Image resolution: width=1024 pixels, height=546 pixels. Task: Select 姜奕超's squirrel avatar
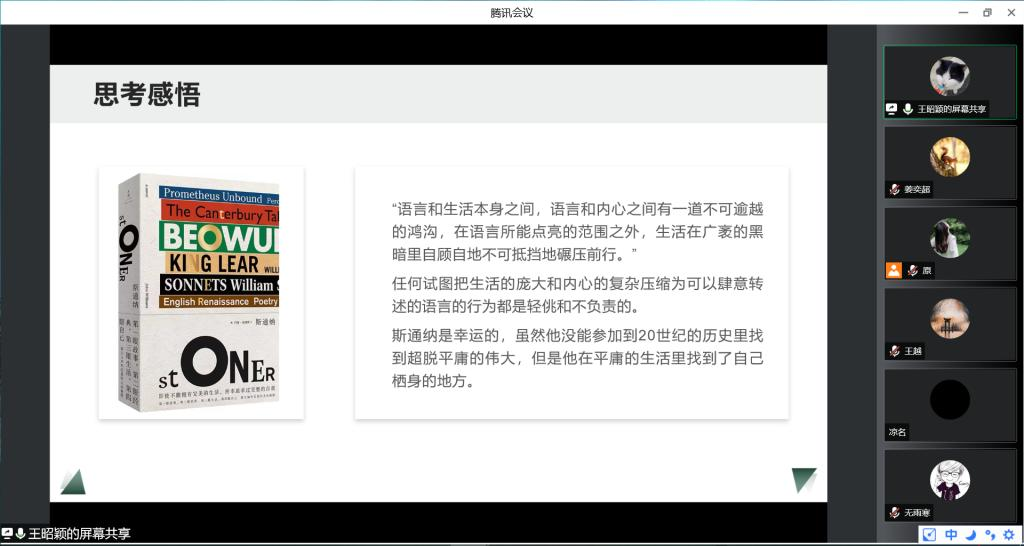[950, 157]
